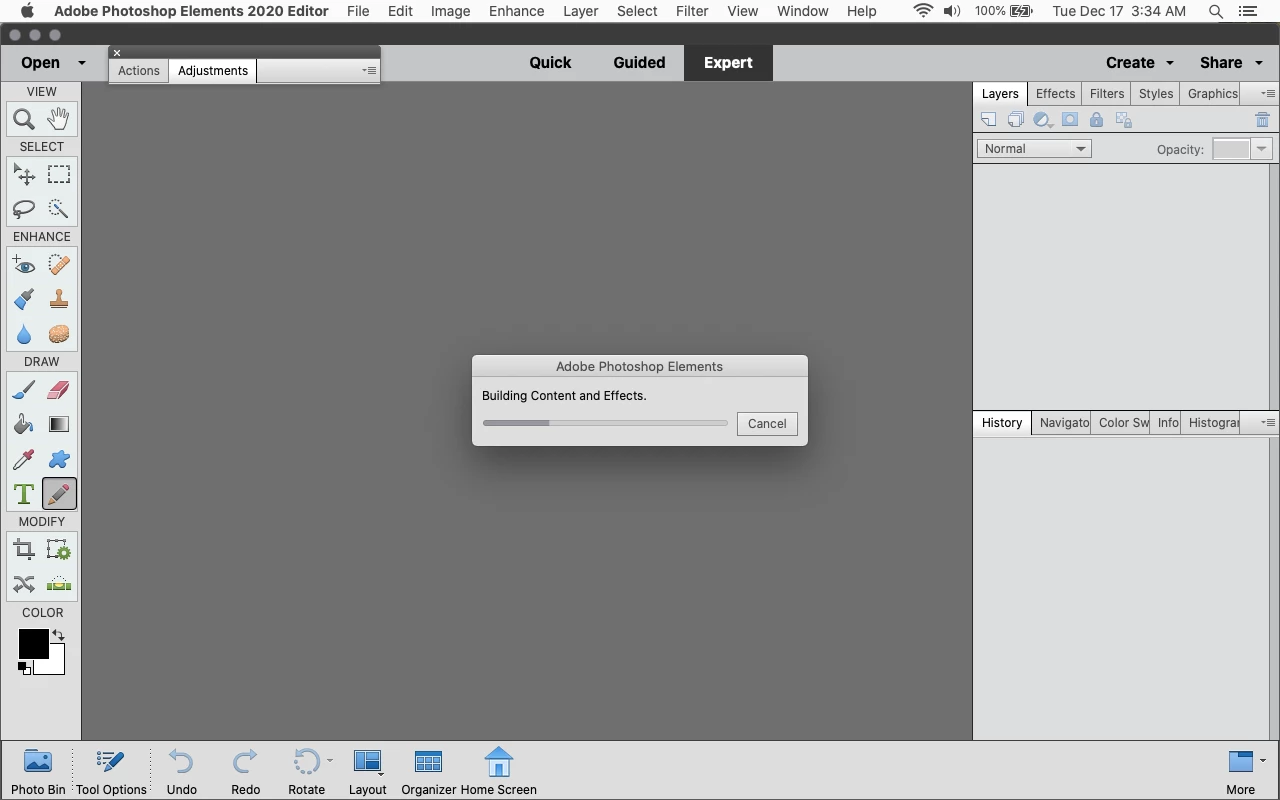
Task: Open the Filter menu
Action: pos(692,11)
